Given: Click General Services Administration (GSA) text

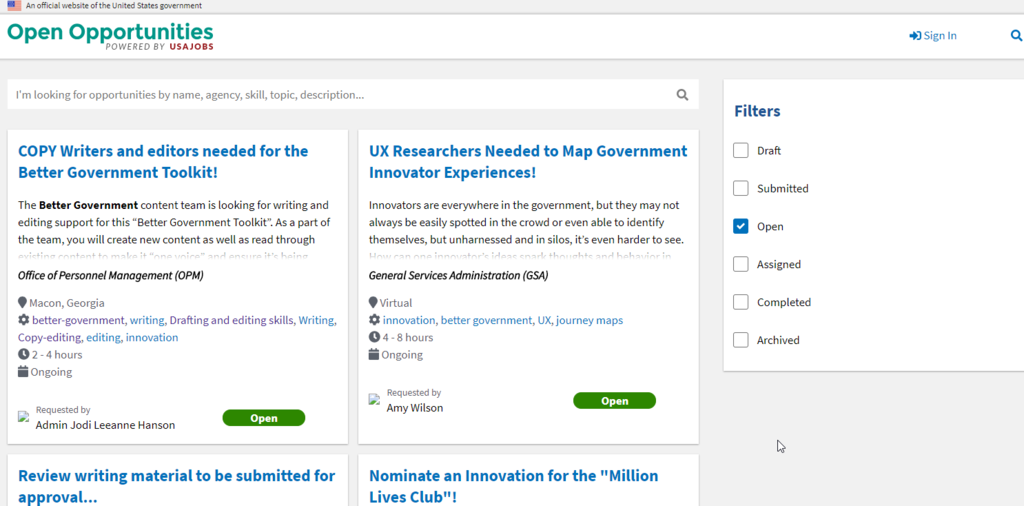Looking at the screenshot, I should [458, 276].
